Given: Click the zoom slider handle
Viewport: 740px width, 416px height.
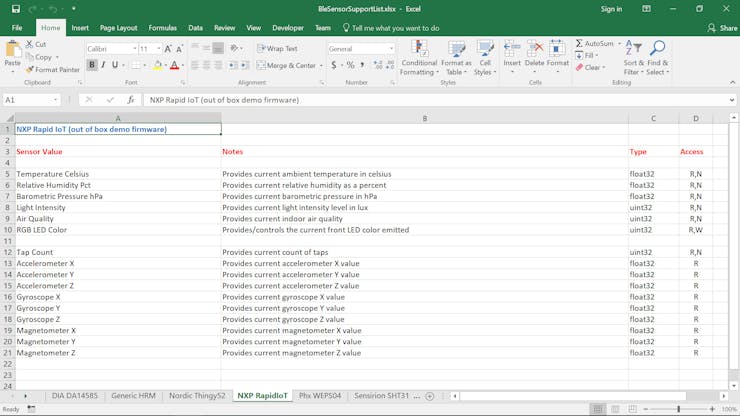Looking at the screenshot, I should (678, 409).
